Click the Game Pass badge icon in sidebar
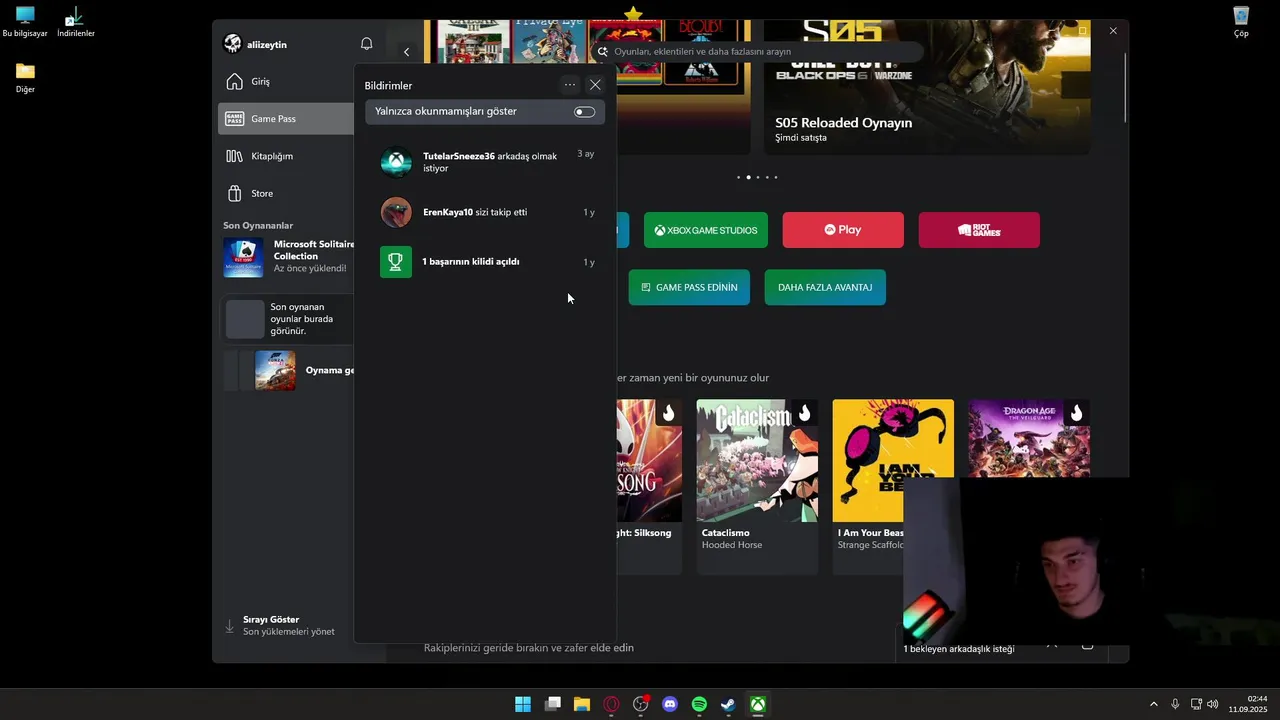 coord(234,118)
